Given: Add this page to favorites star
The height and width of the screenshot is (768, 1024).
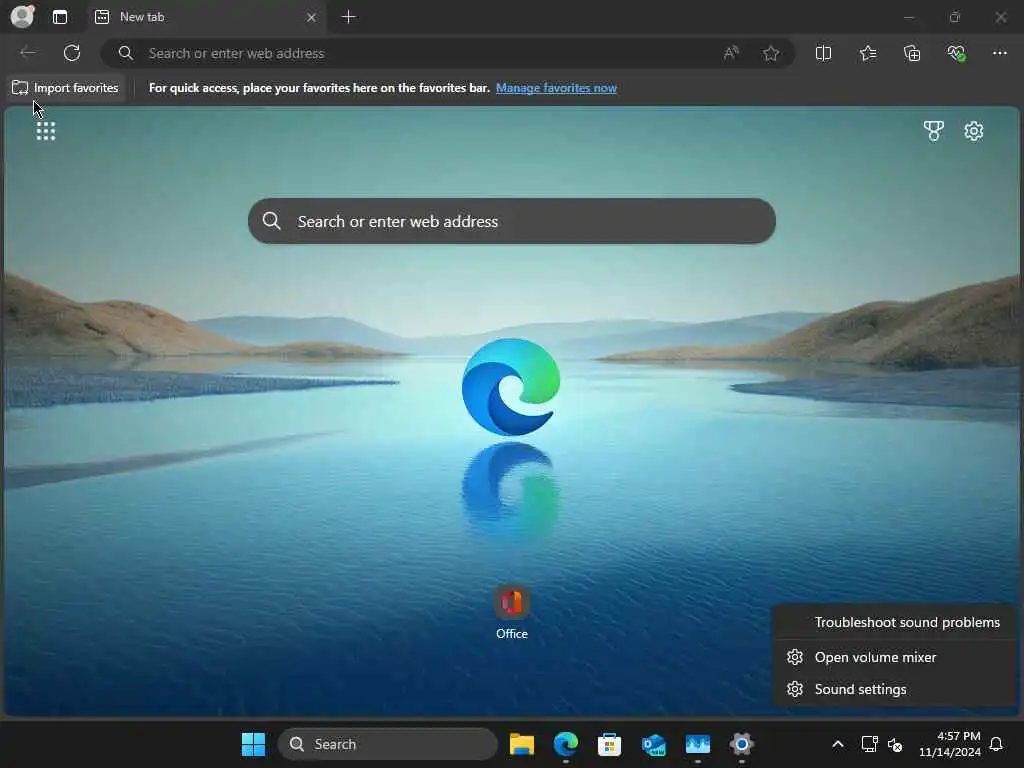Looking at the screenshot, I should [771, 54].
